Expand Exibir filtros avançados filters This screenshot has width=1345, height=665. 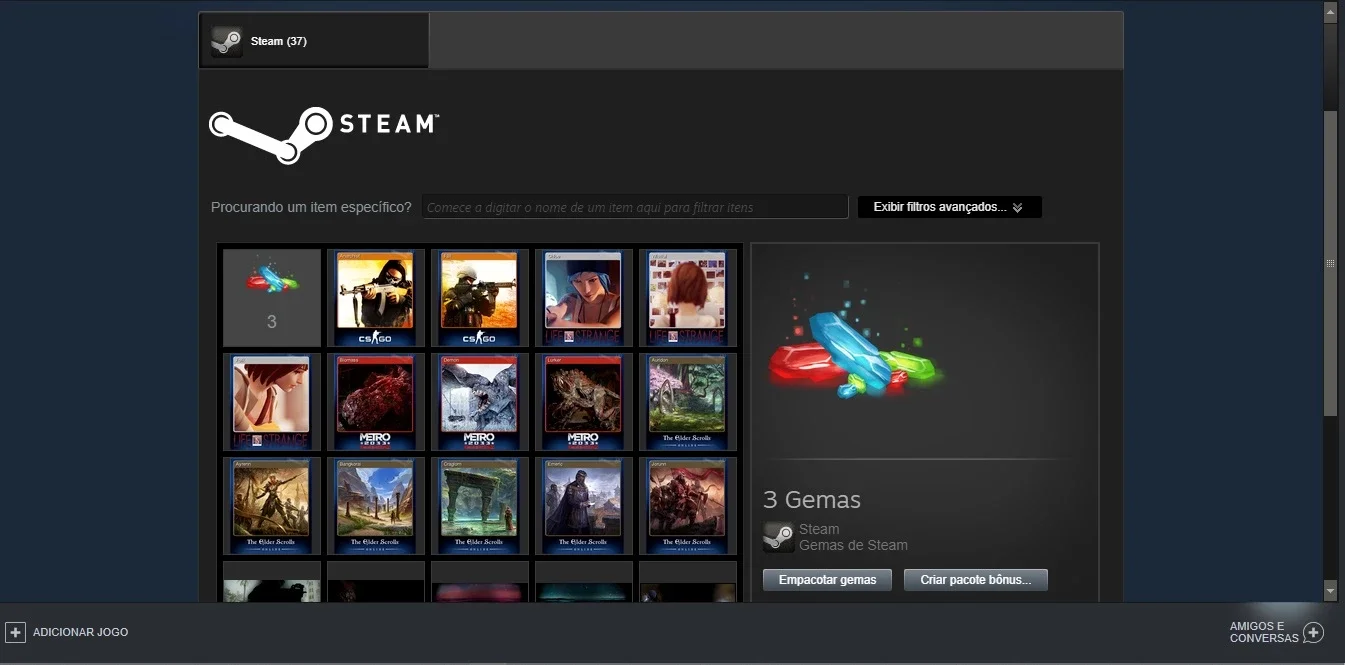pyautogui.click(x=949, y=207)
